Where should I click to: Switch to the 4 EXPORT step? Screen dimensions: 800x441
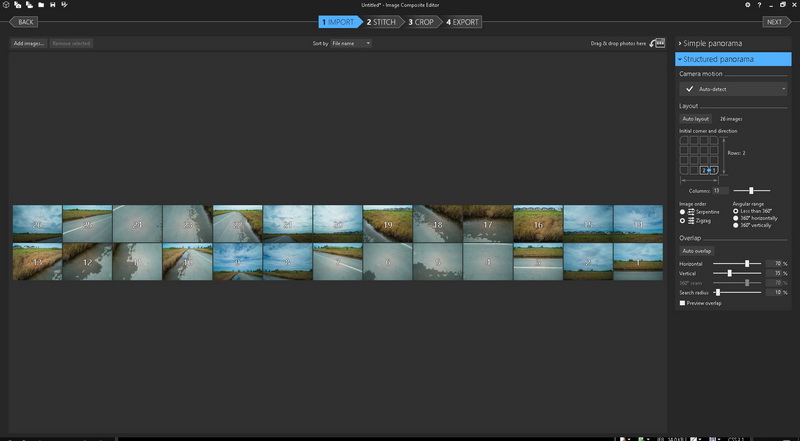point(463,21)
